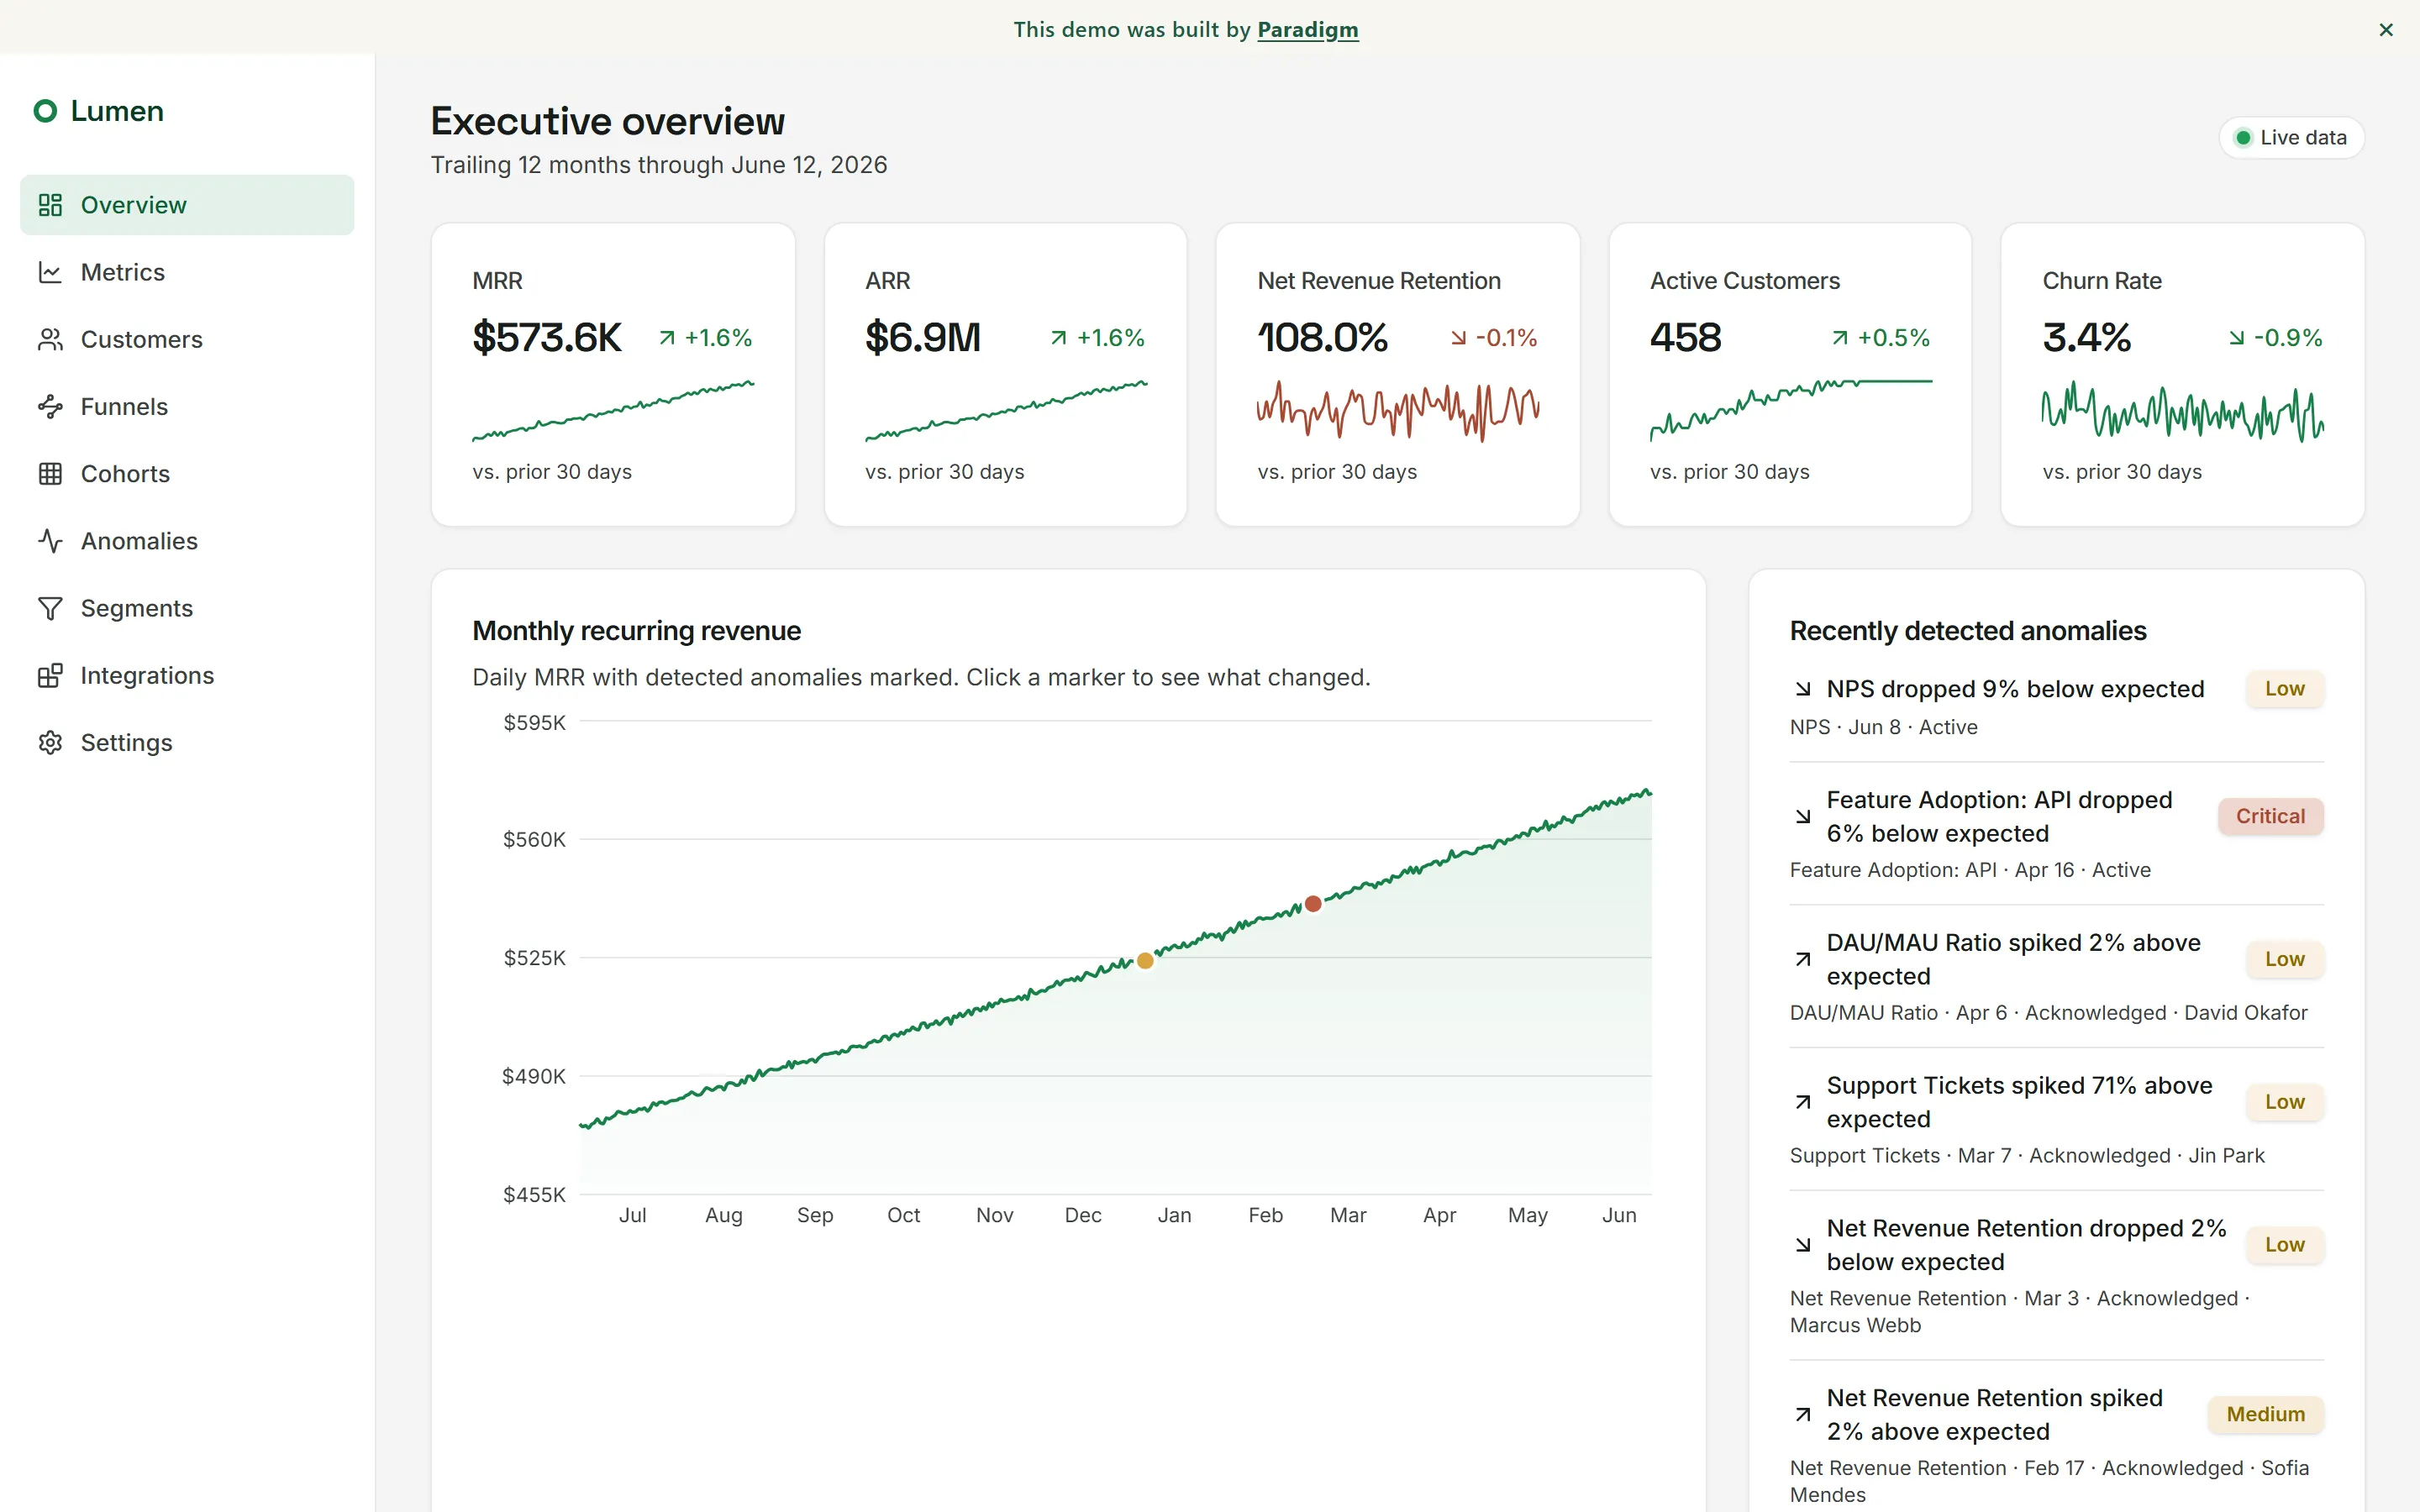Click up-arrow icon of Support Tickets anomaly

coord(1803,1102)
